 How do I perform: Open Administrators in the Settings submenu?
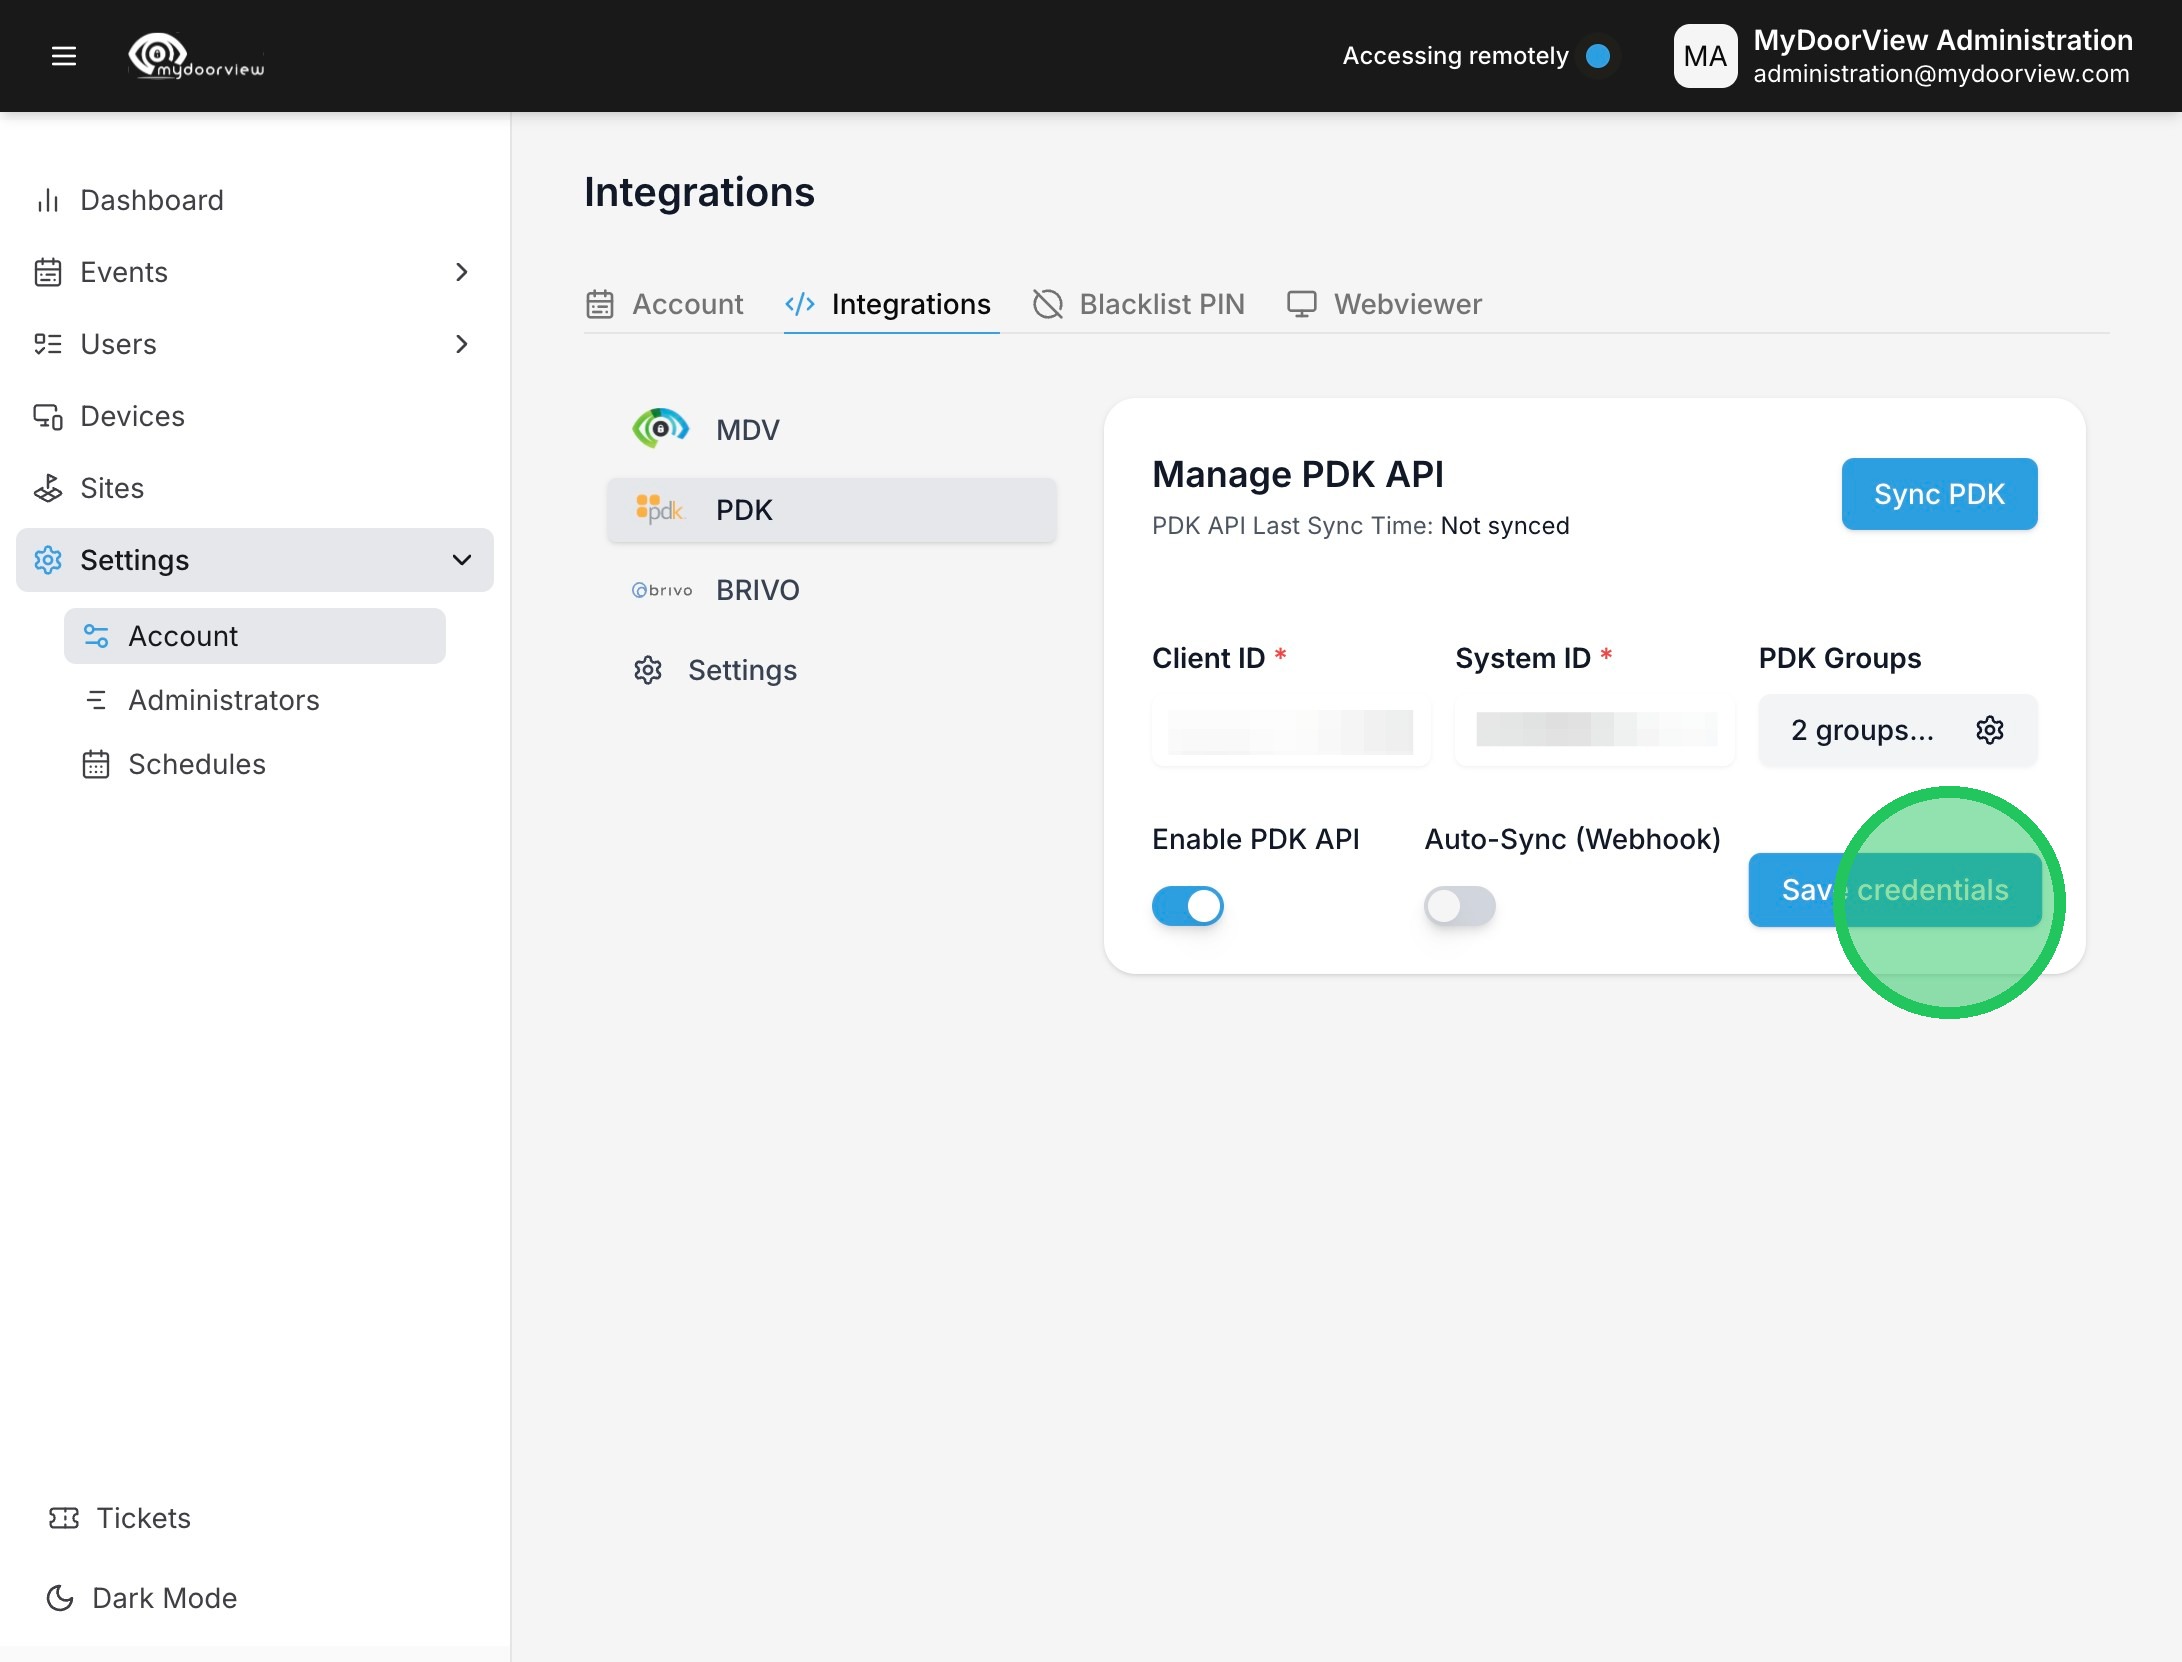pos(223,700)
